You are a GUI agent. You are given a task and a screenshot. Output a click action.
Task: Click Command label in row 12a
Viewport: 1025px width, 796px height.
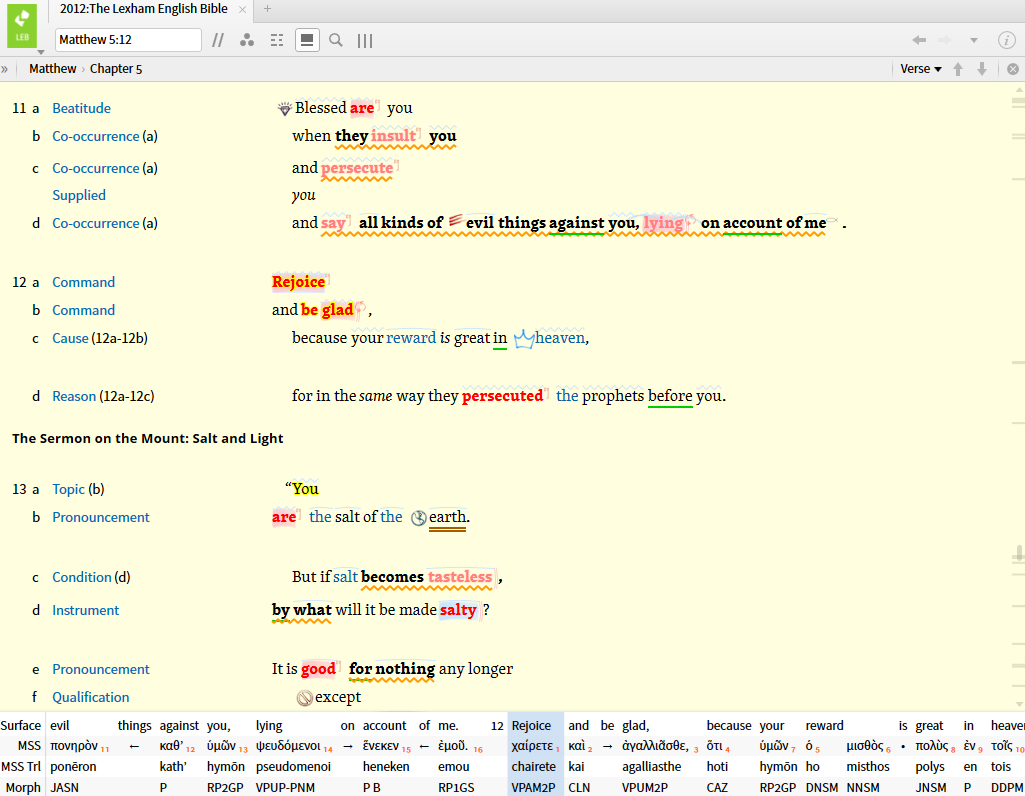[x=83, y=282]
